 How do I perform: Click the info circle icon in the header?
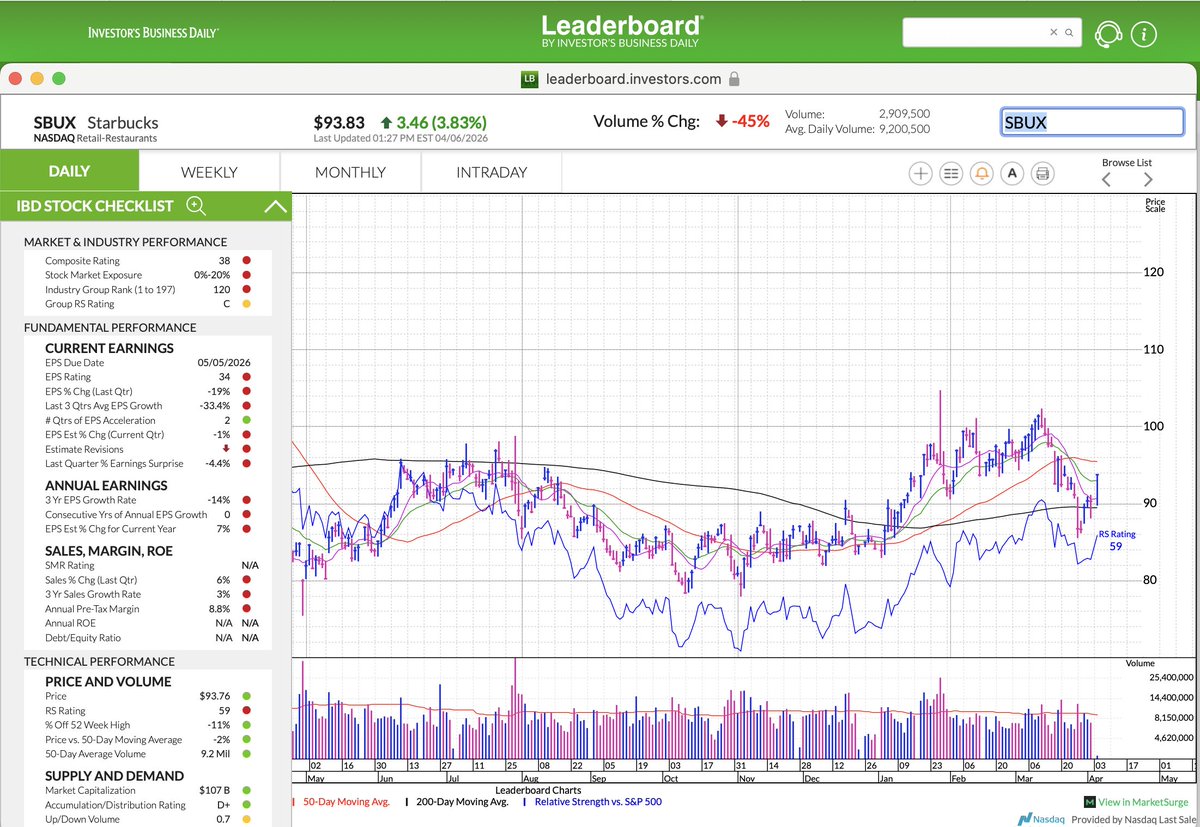[1144, 32]
